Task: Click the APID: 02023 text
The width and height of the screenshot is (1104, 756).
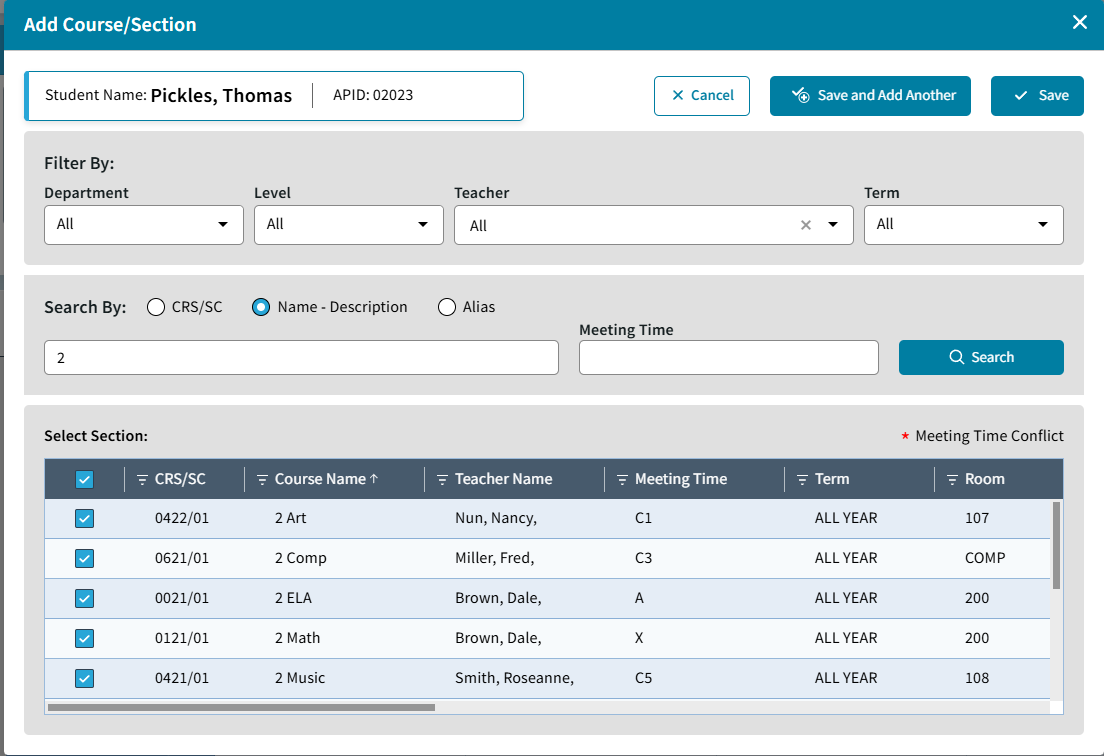Action: 373,95
